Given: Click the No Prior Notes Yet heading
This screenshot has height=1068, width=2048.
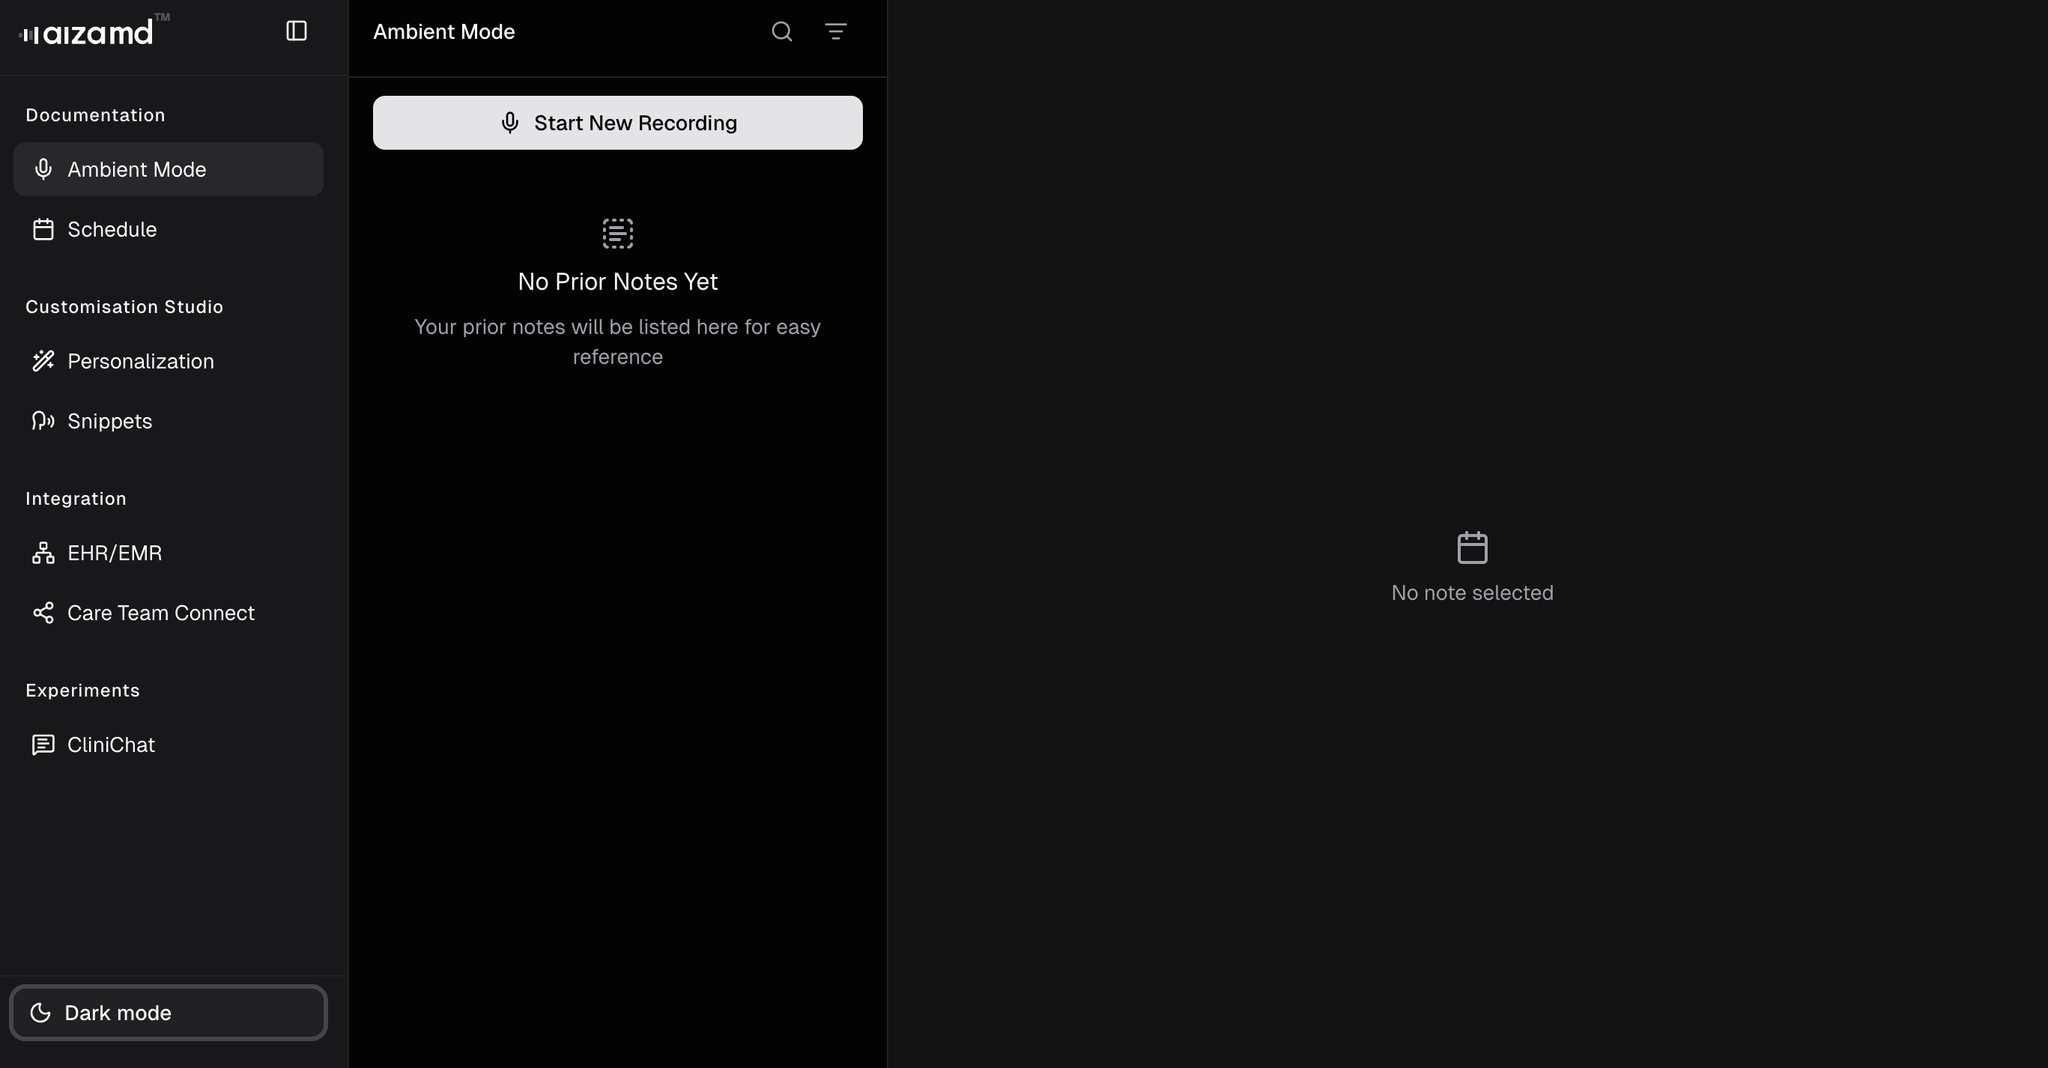Looking at the screenshot, I should [618, 282].
